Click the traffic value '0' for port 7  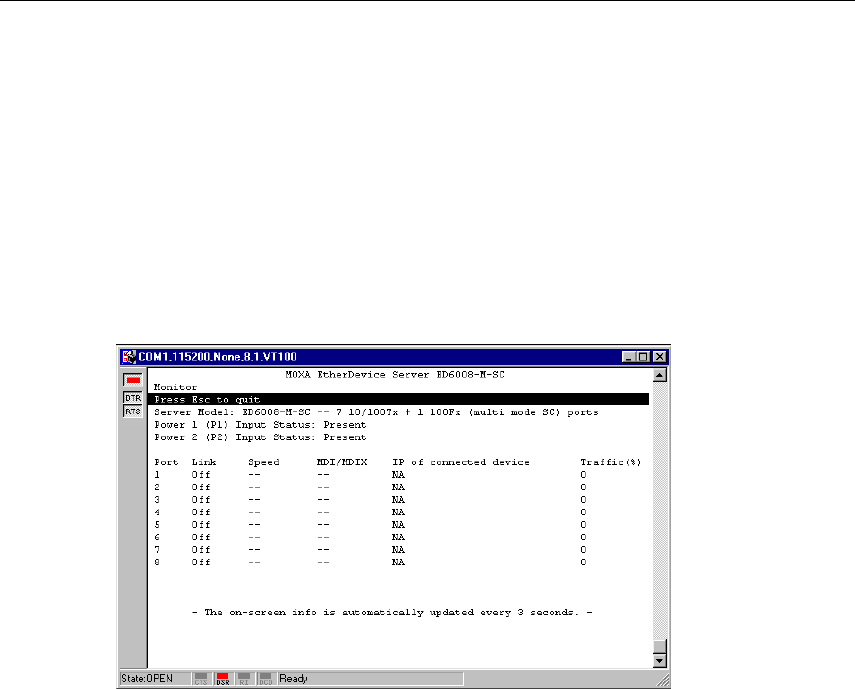click(583, 549)
